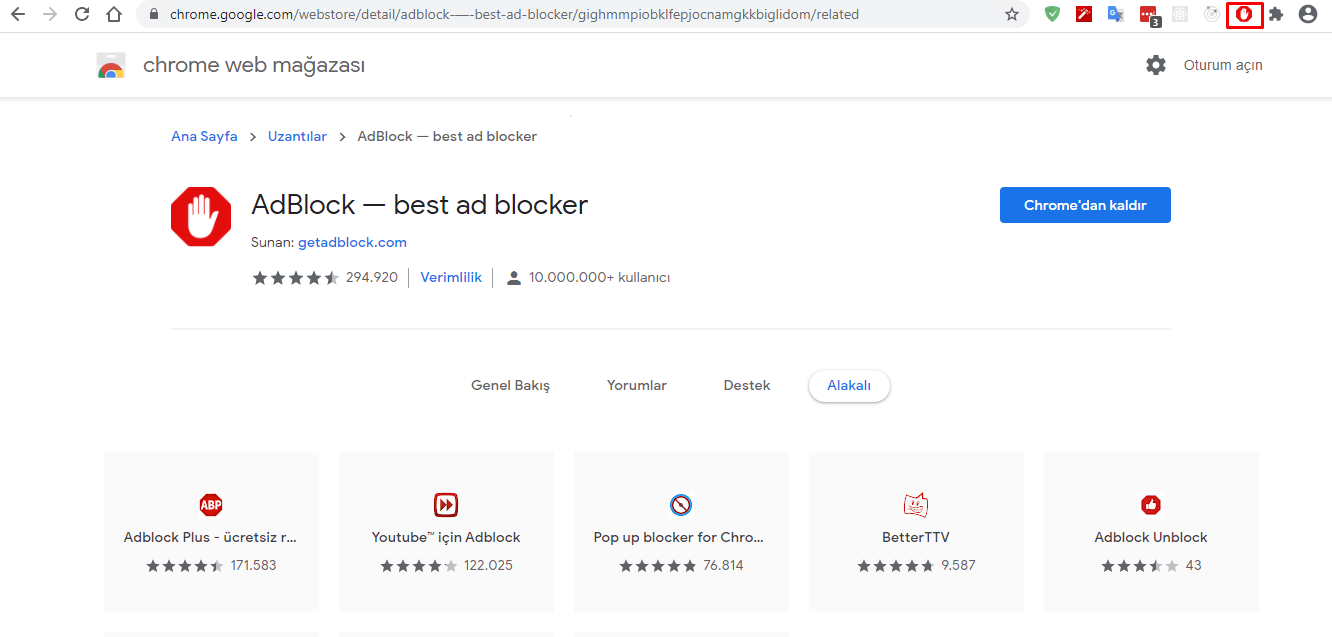Click the Youtube Adblock fast-forward icon

[x=446, y=504]
